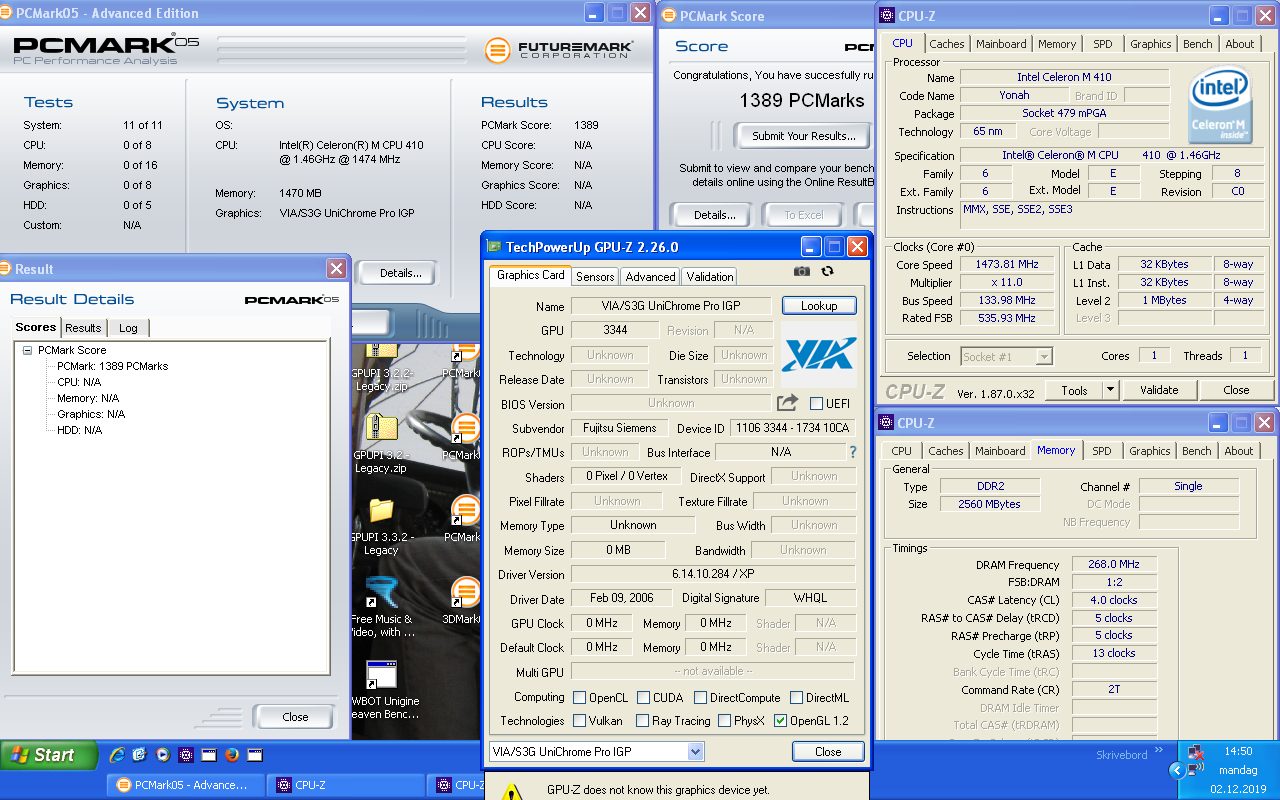This screenshot has height=800, width=1280.
Task: Toggle the CUDA checkbox
Action: 643,697
